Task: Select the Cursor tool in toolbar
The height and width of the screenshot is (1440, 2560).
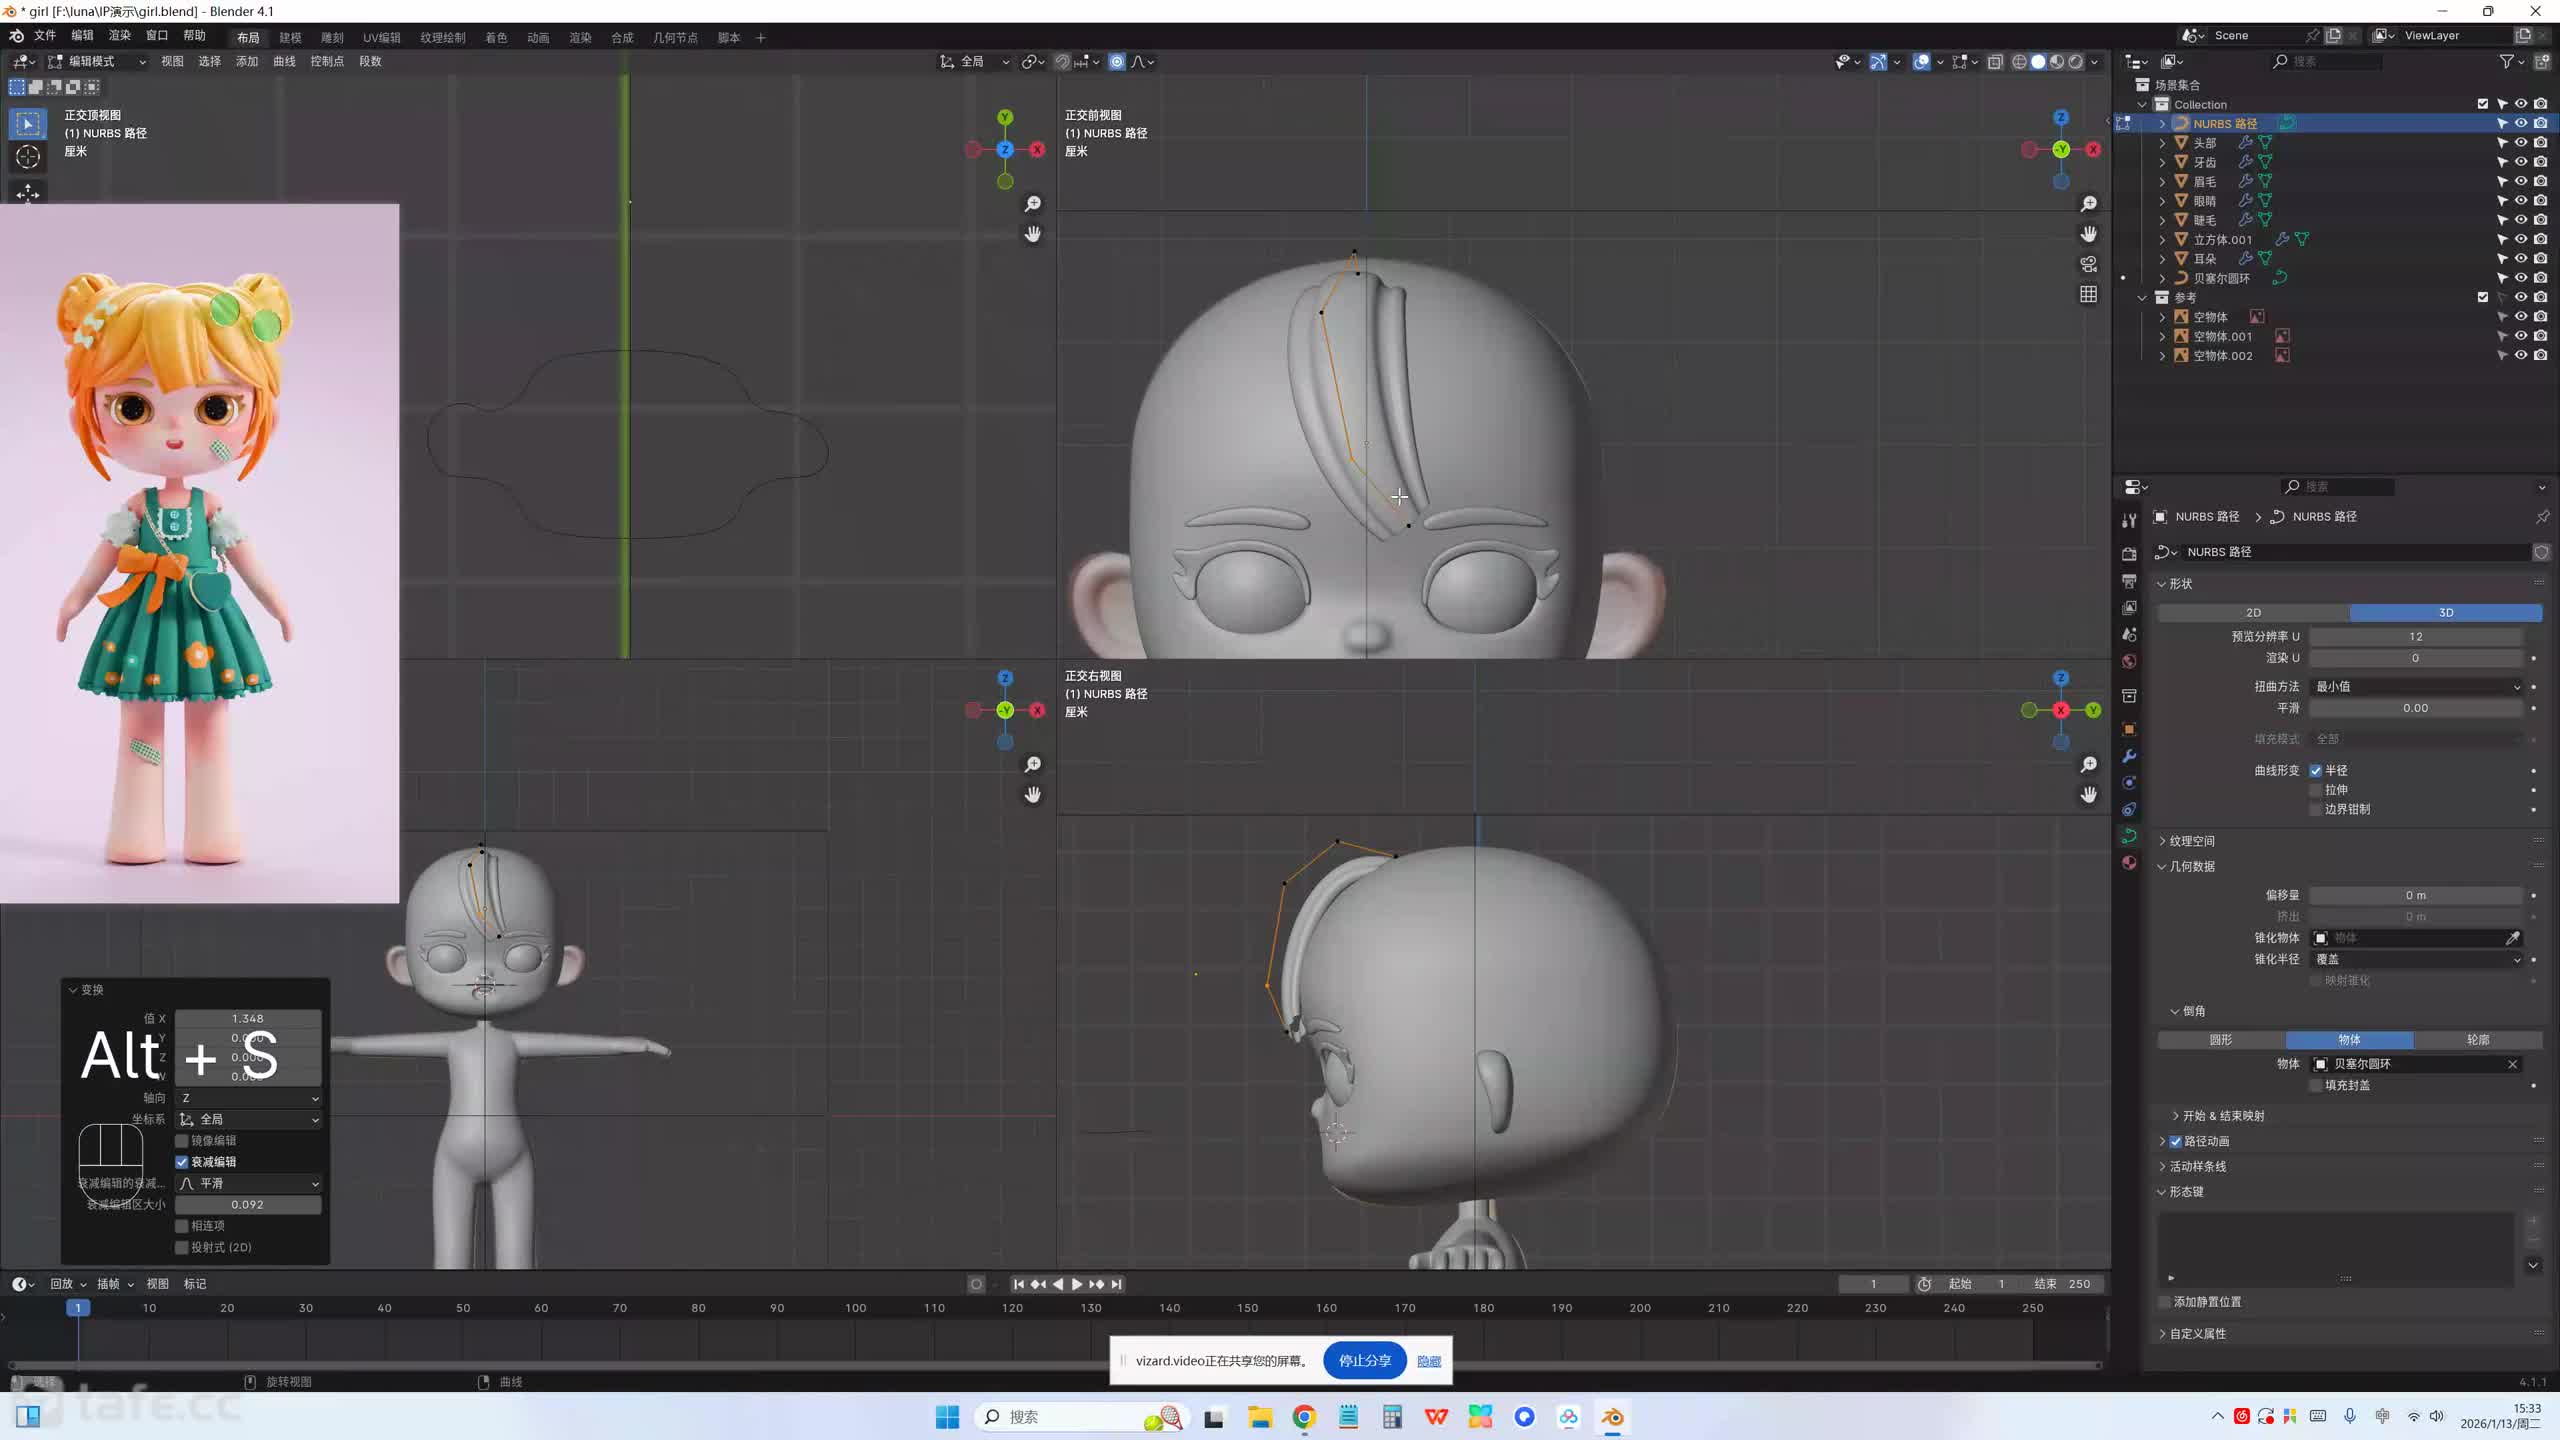Action: coord(28,157)
